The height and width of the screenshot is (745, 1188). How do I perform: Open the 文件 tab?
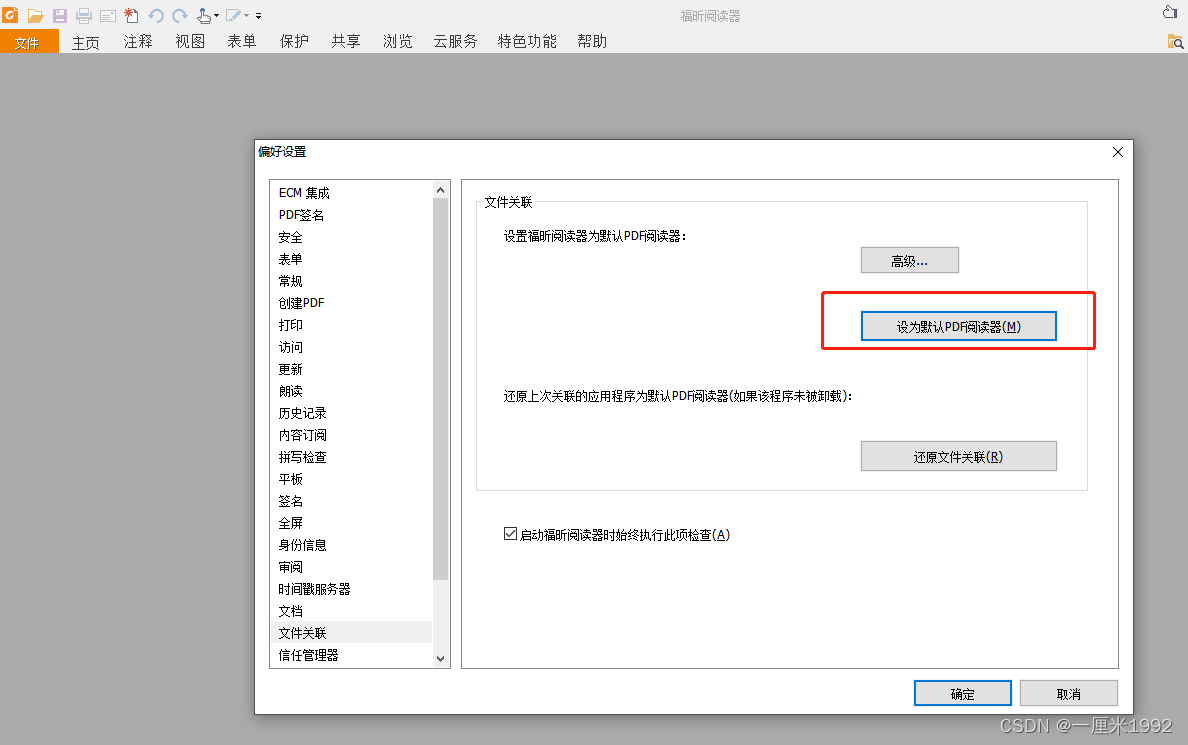(x=29, y=42)
